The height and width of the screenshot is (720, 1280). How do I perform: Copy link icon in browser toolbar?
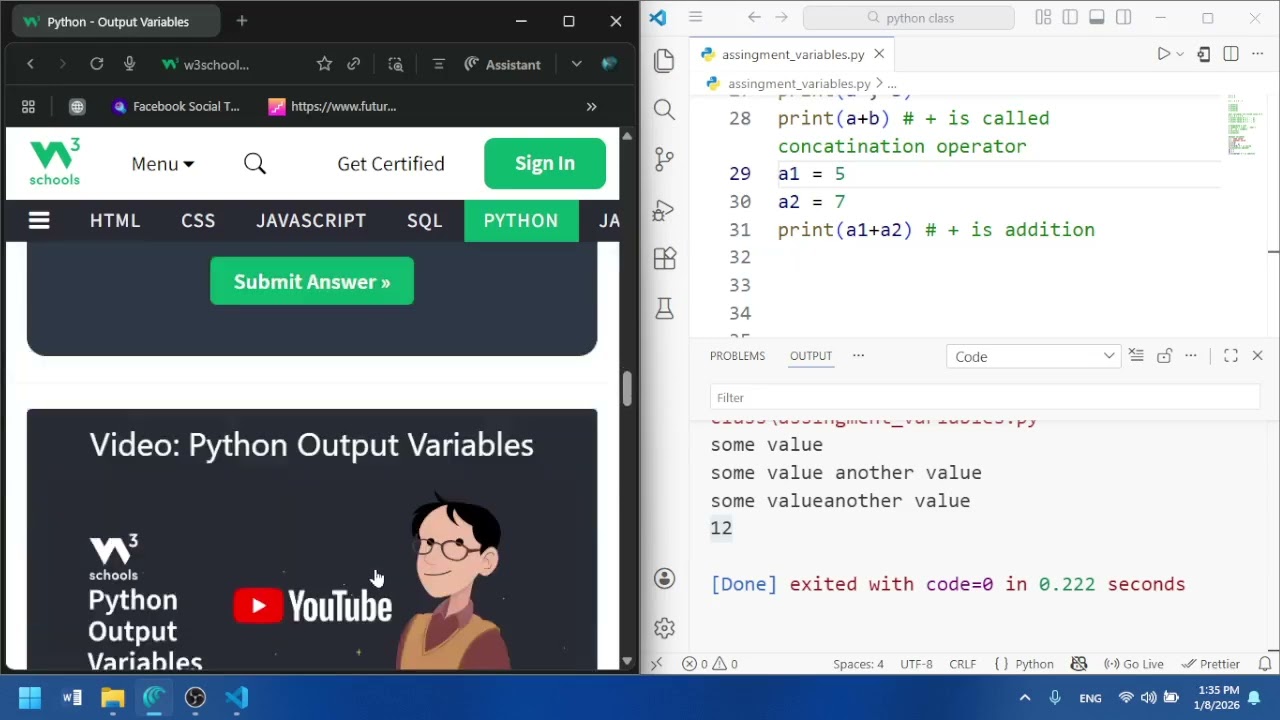(x=354, y=64)
